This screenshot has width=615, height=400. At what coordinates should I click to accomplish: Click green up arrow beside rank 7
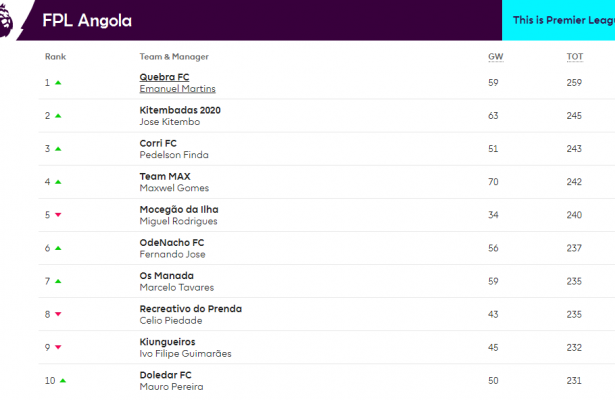tap(58, 281)
